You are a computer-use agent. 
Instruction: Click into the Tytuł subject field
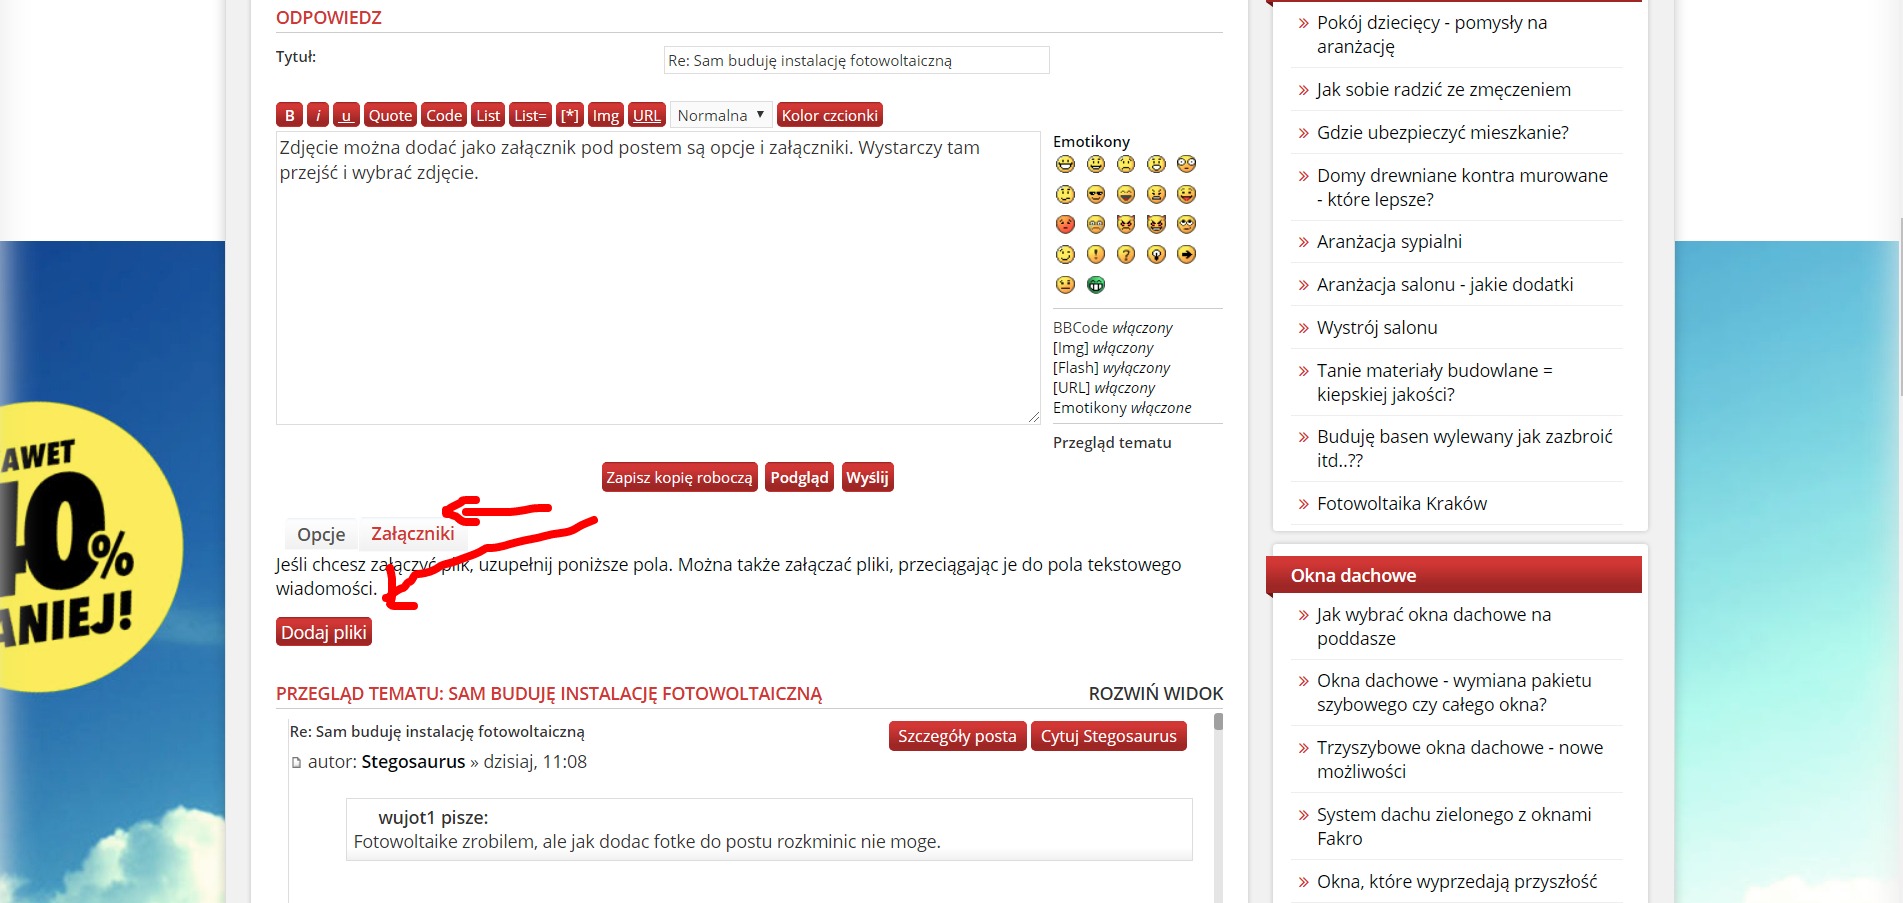pyautogui.click(x=856, y=60)
